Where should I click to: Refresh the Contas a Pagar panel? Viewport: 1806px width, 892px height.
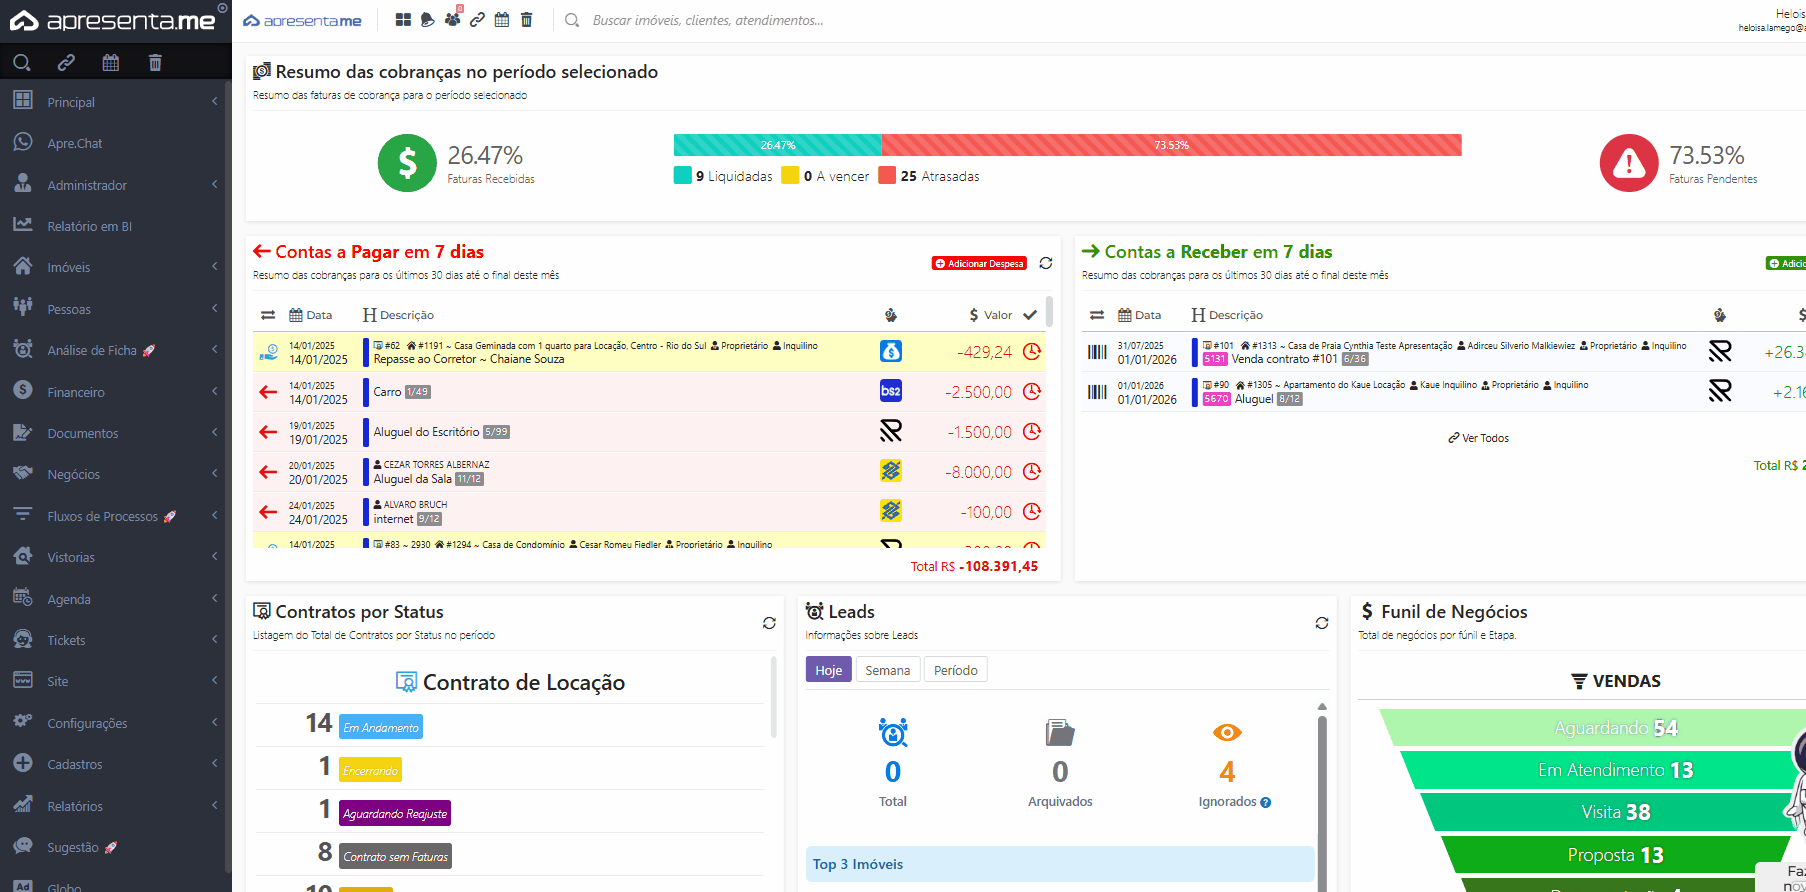[1046, 263]
